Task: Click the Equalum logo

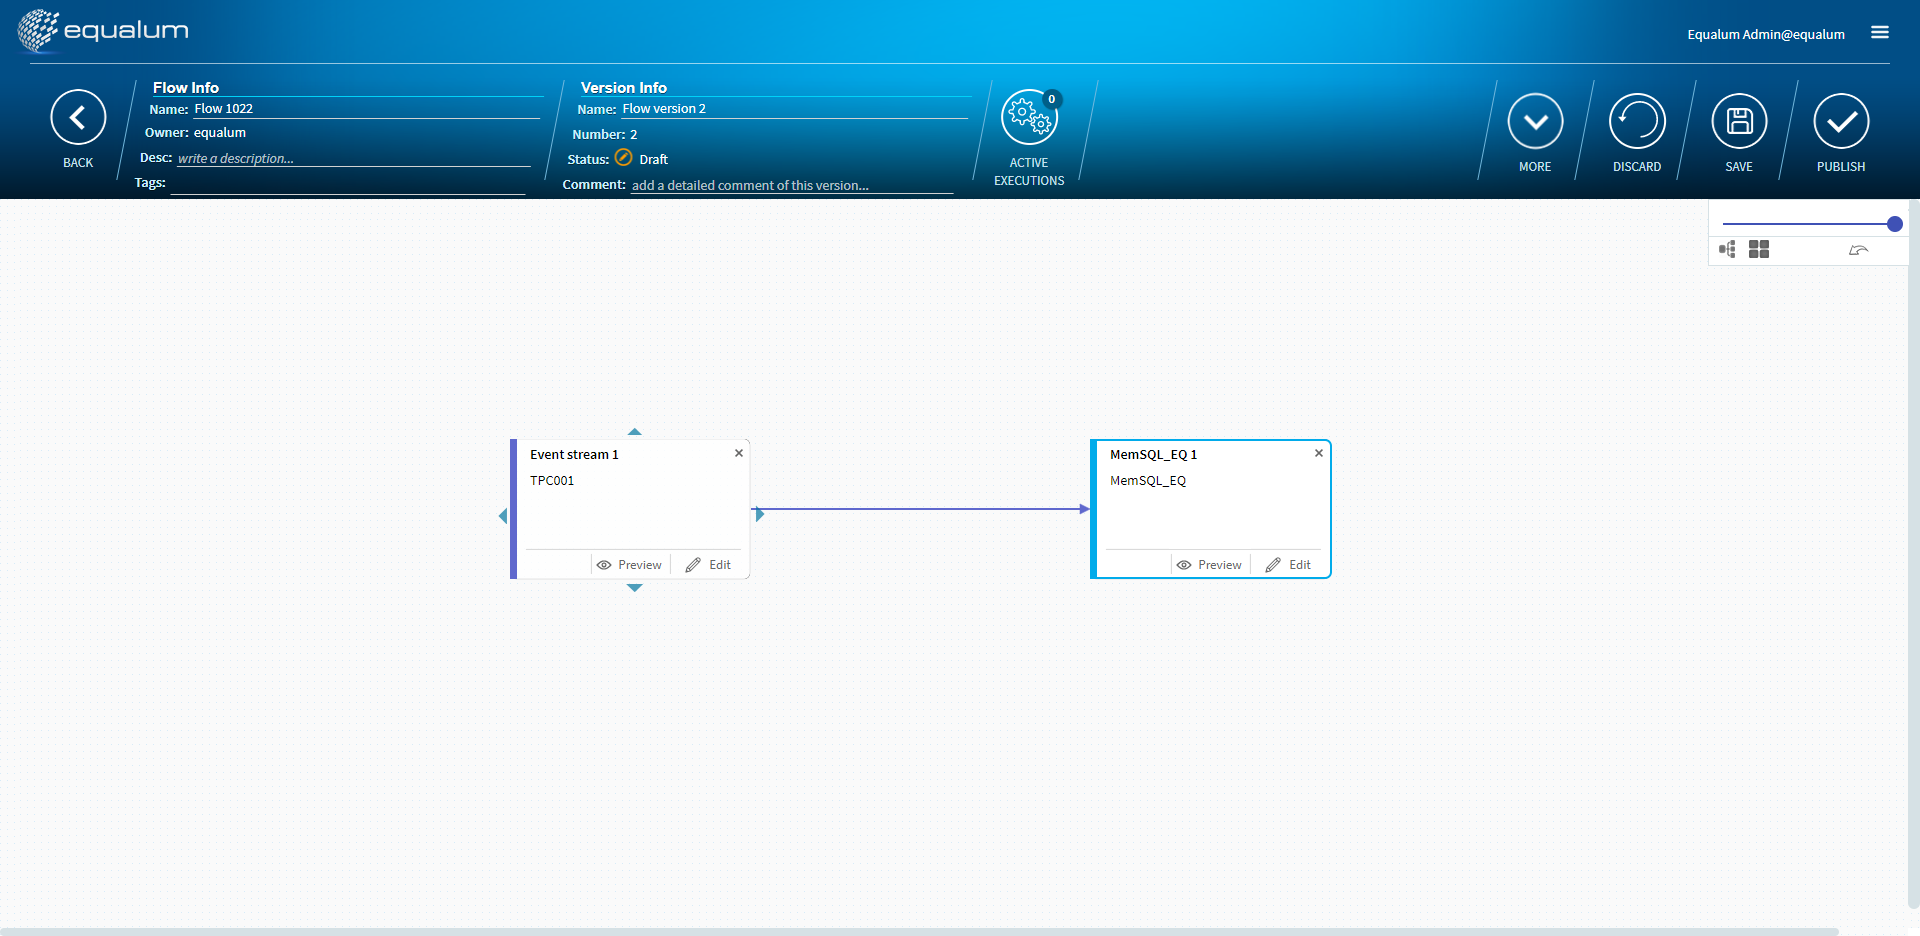Action: (x=103, y=30)
